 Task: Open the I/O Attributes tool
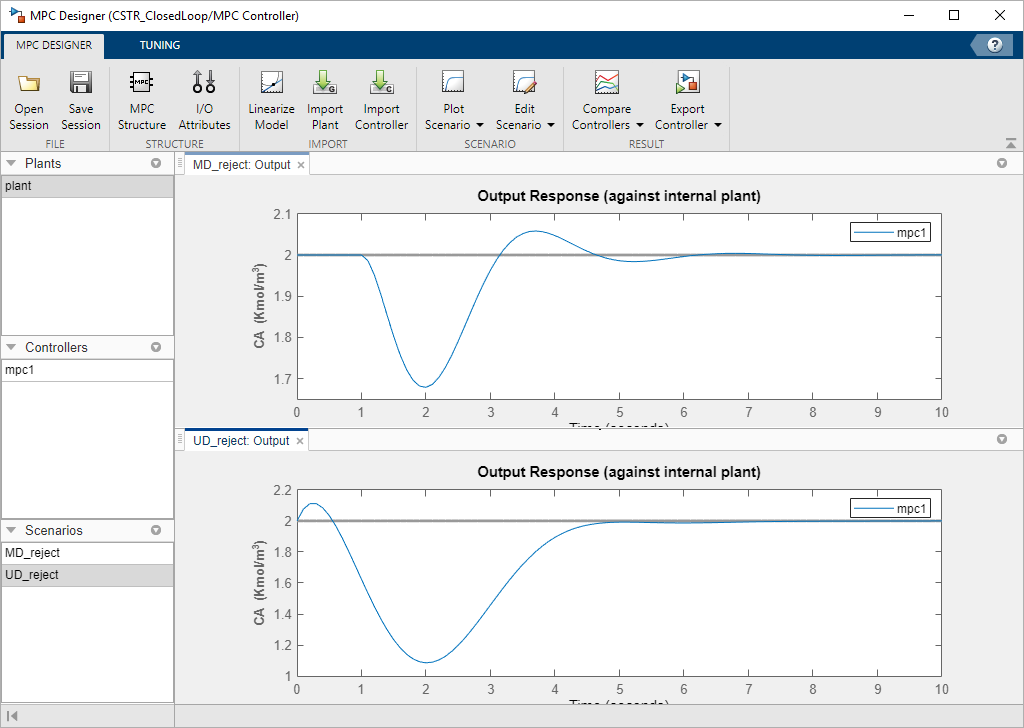(204, 84)
